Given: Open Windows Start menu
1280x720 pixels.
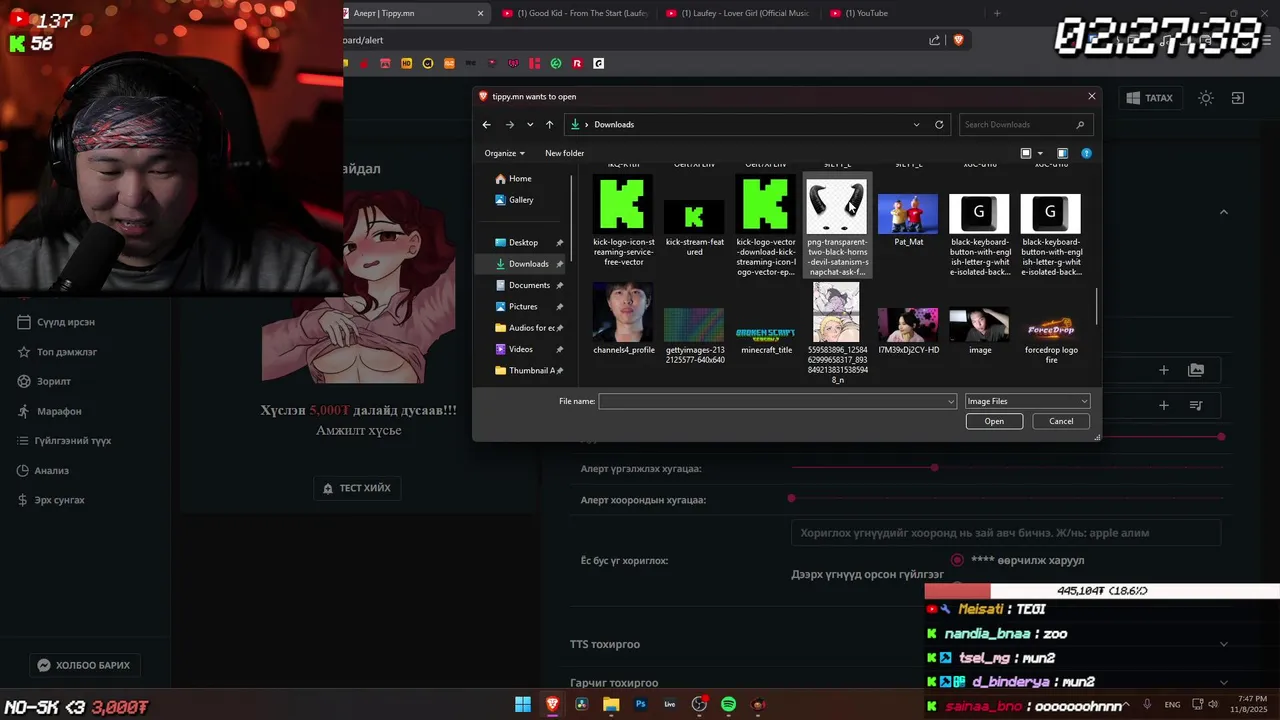Looking at the screenshot, I should [x=523, y=704].
